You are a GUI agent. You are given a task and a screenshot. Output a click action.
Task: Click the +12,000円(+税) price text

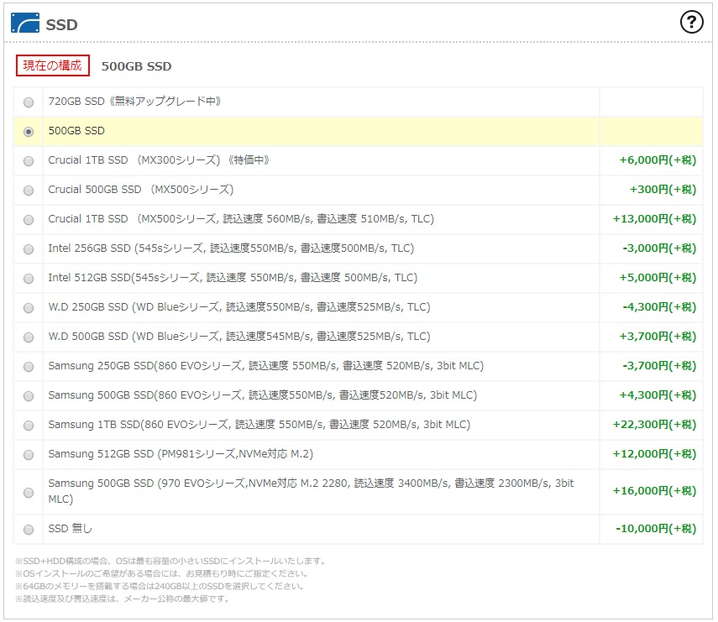tap(654, 453)
